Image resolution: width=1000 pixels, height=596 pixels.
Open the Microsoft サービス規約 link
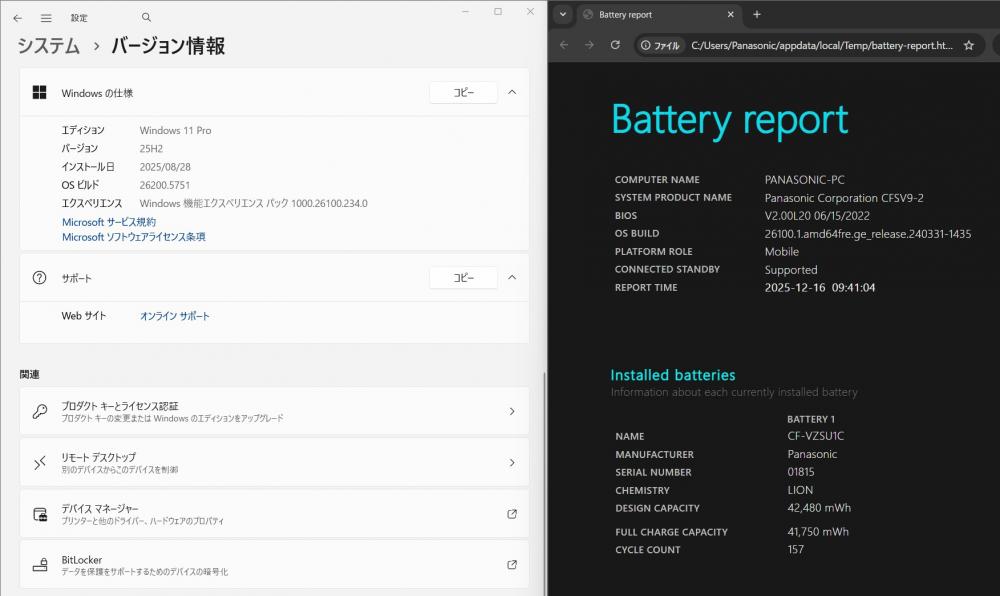109,222
